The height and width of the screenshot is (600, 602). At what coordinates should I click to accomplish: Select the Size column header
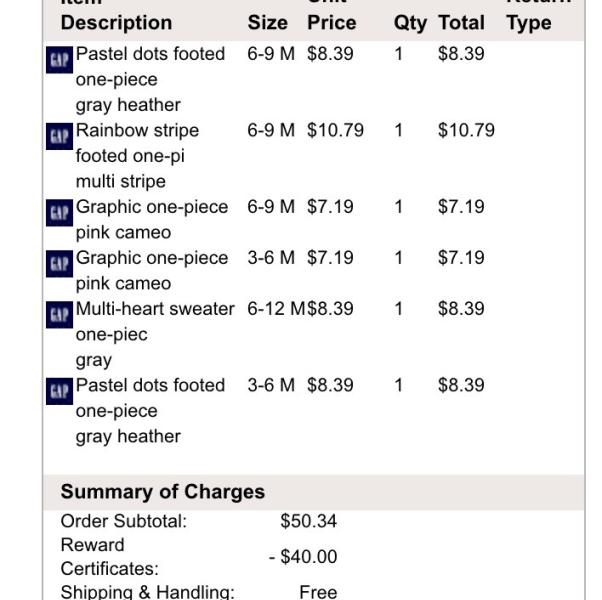[x=268, y=23]
